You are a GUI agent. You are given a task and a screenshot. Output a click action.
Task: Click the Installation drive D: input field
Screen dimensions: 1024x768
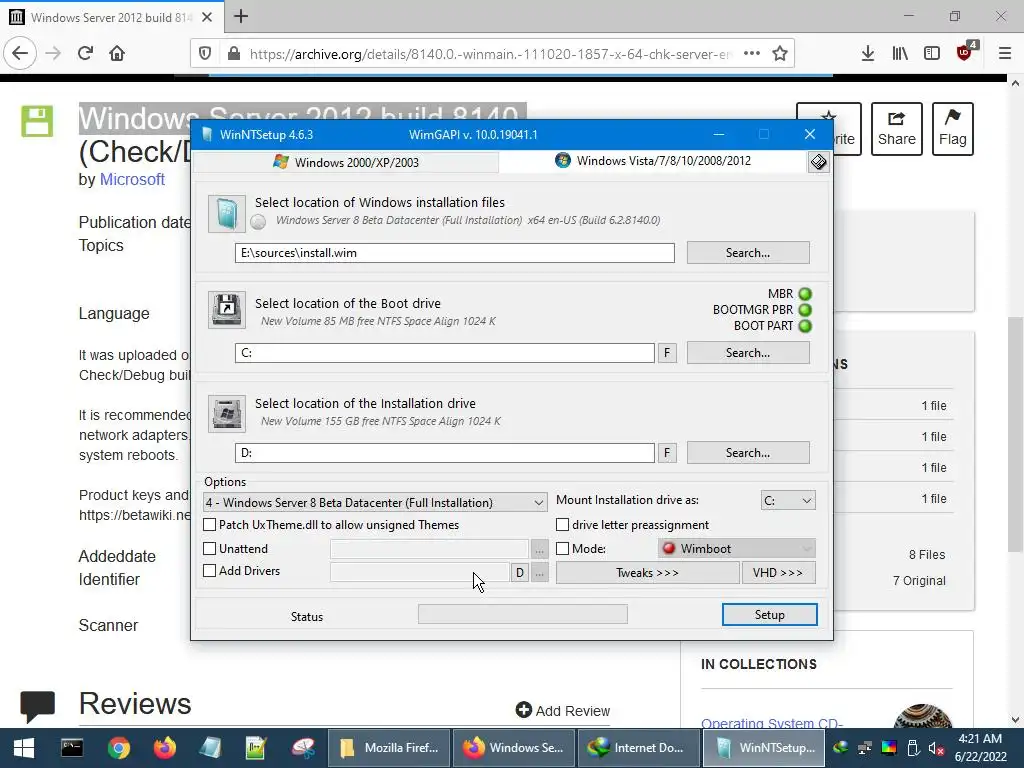tap(445, 453)
